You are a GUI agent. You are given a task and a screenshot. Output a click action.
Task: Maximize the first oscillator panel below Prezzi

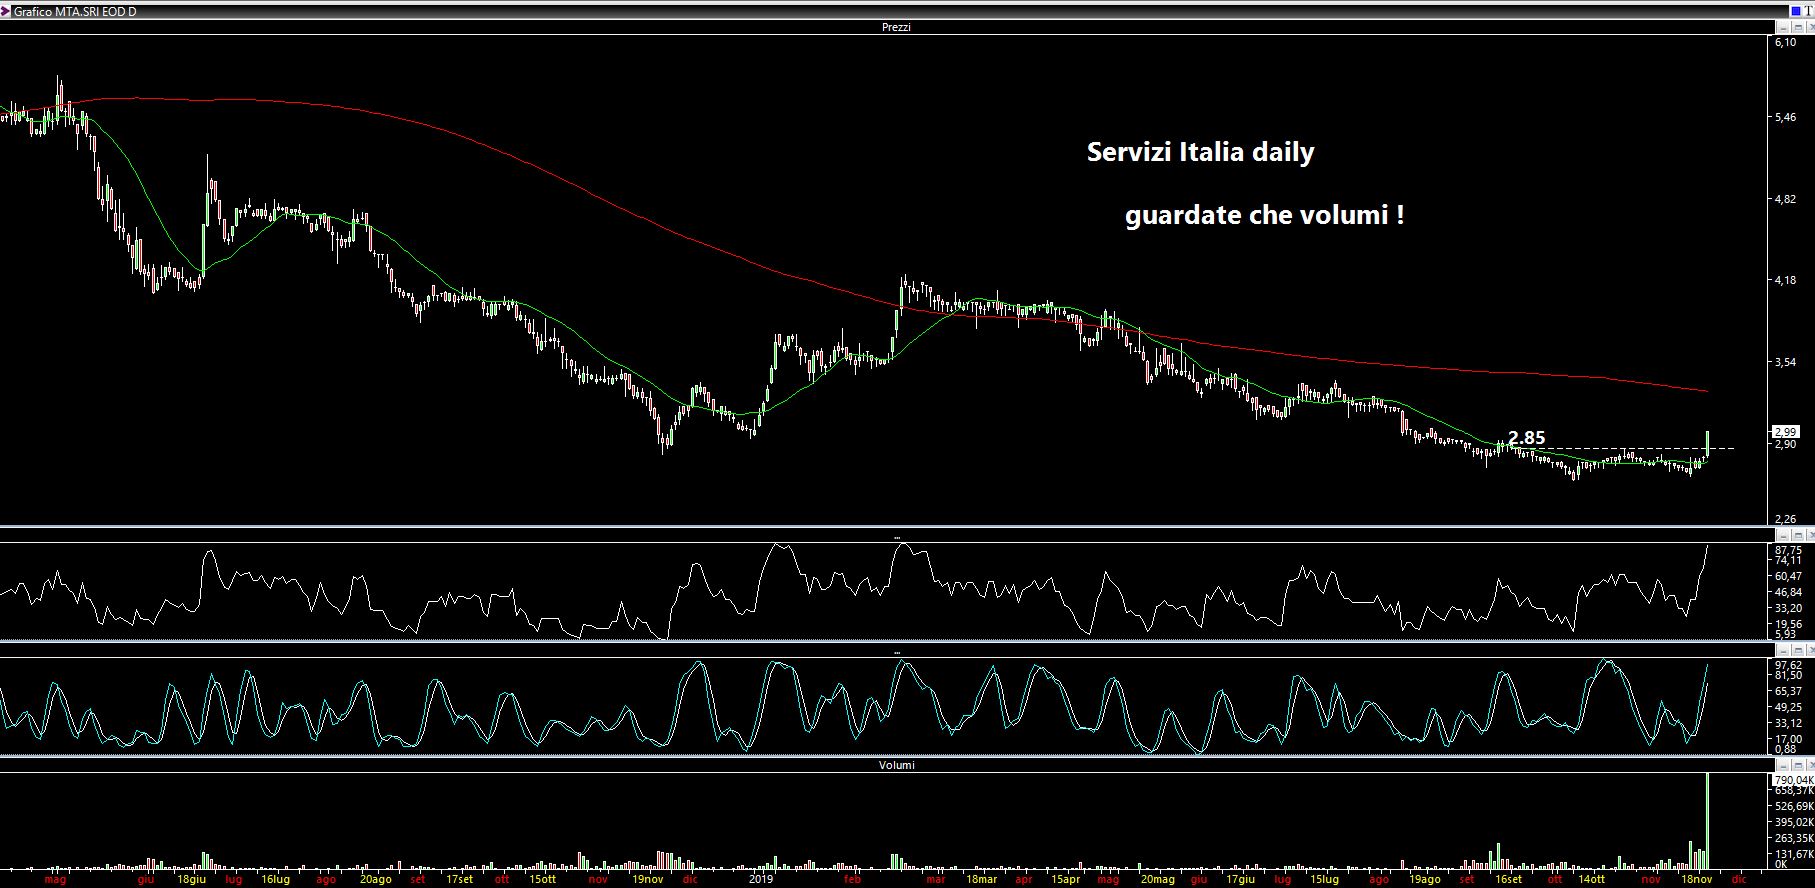[1798, 536]
